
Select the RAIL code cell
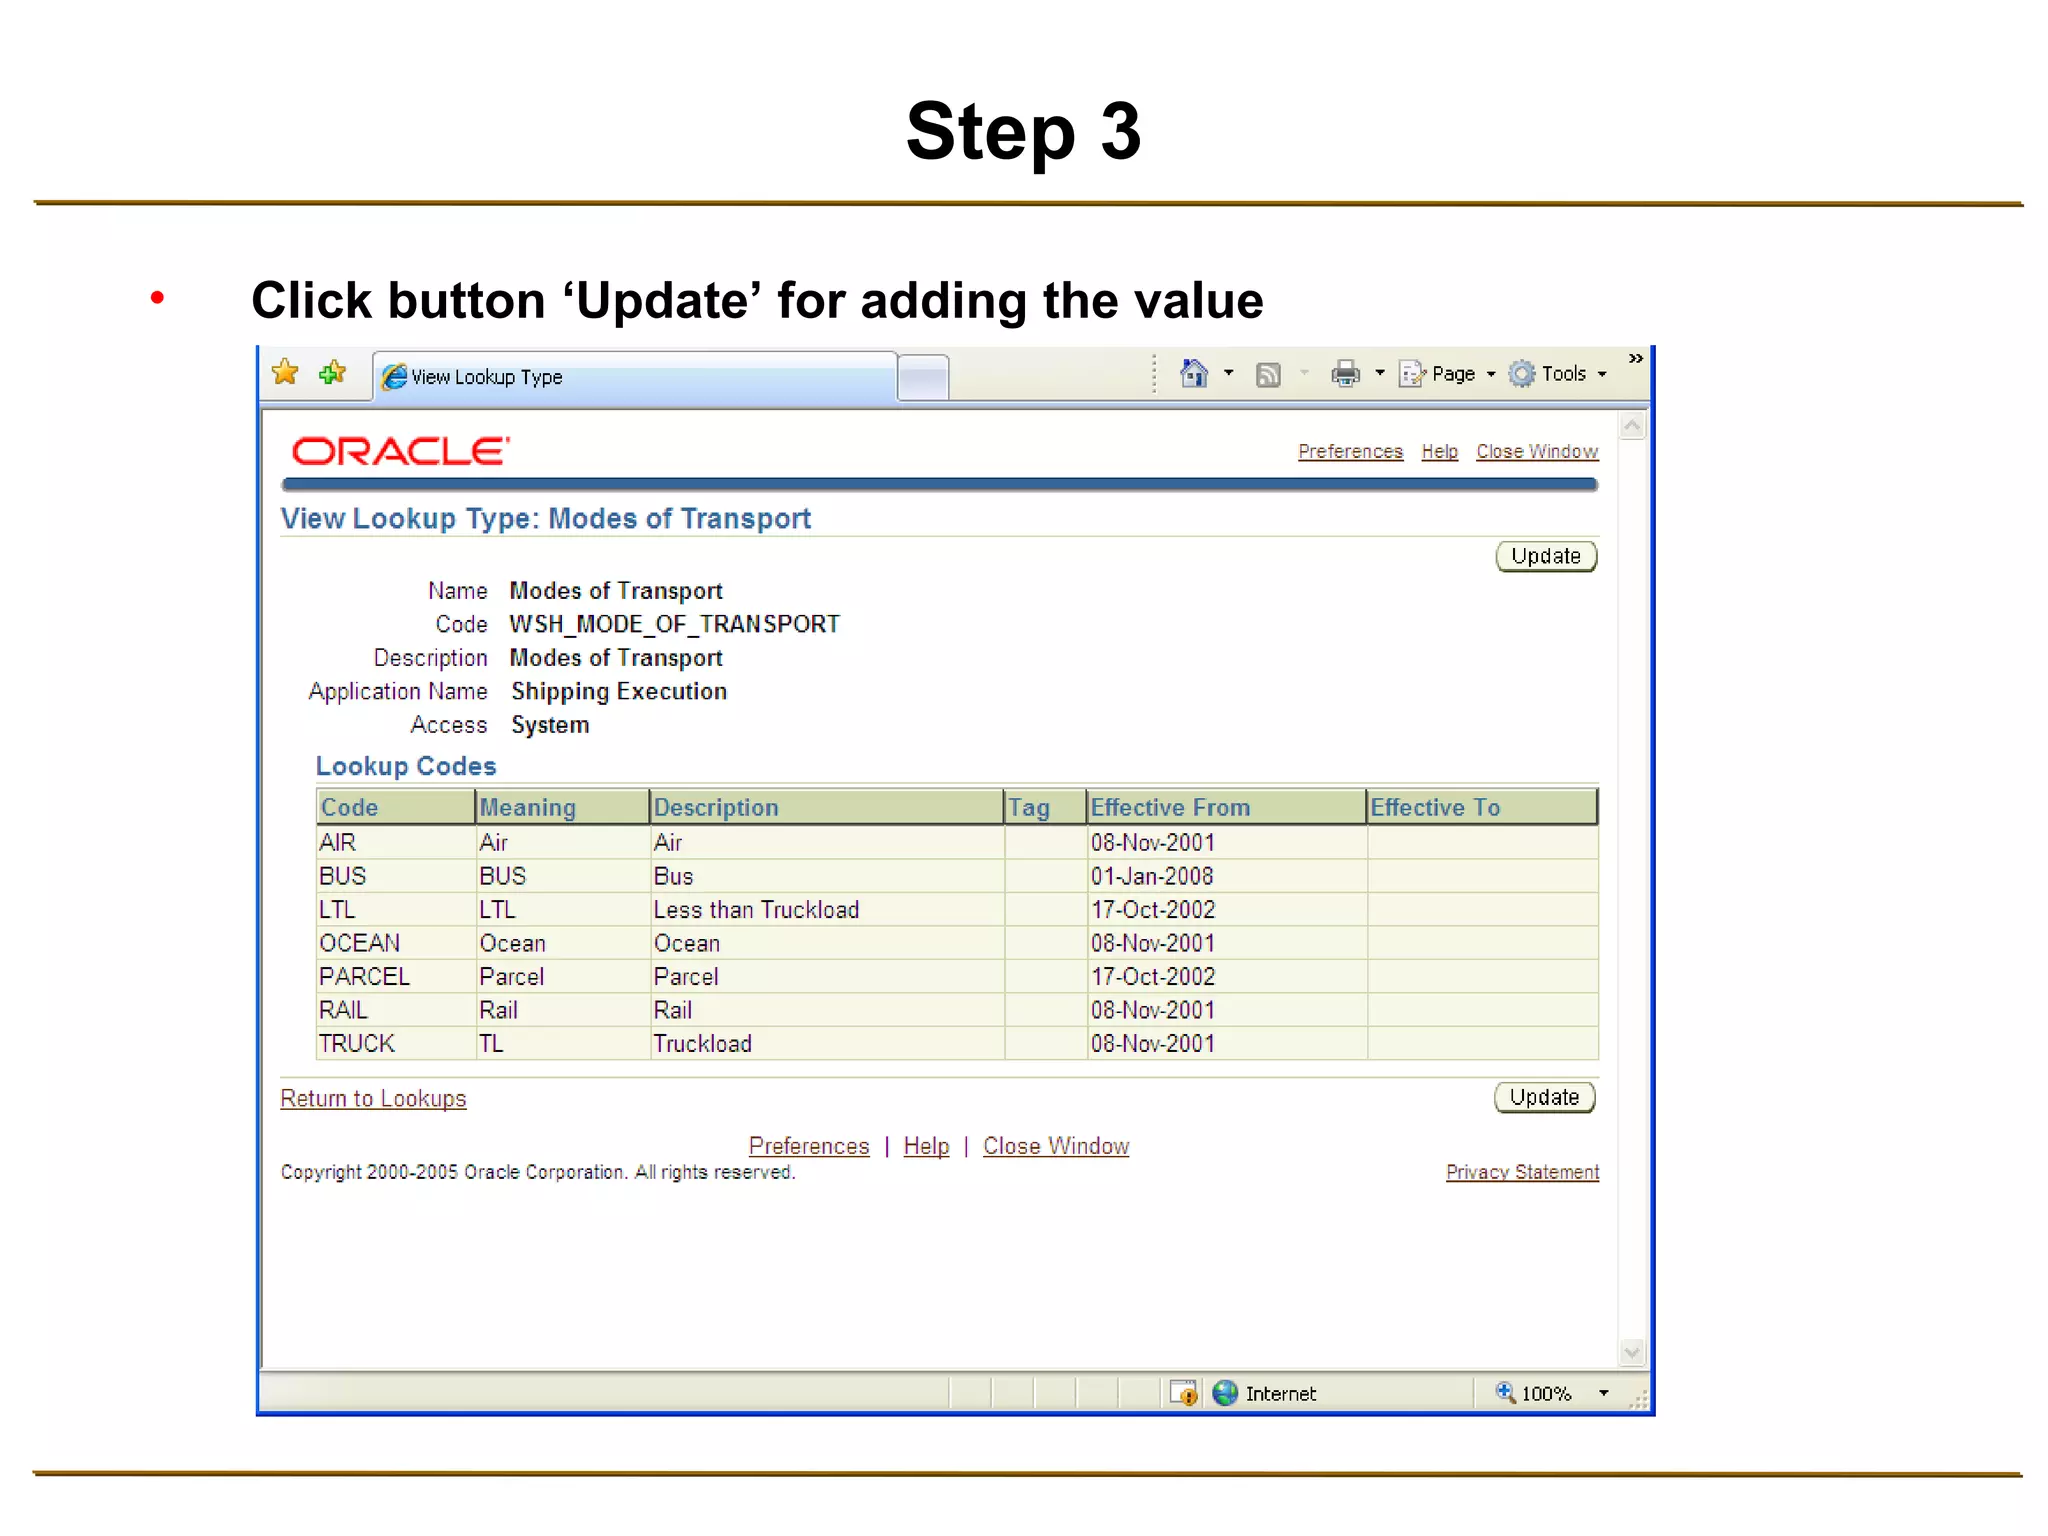(396, 1011)
